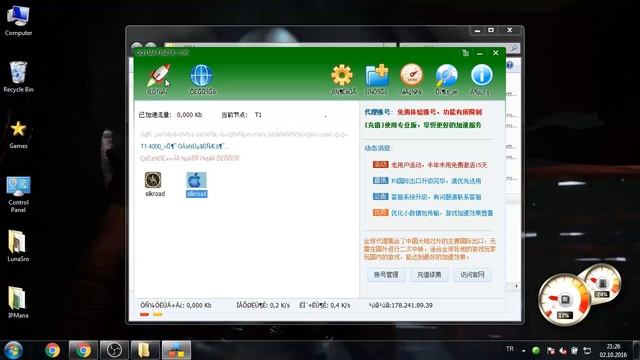Open the first red-tagged news item

(430, 165)
